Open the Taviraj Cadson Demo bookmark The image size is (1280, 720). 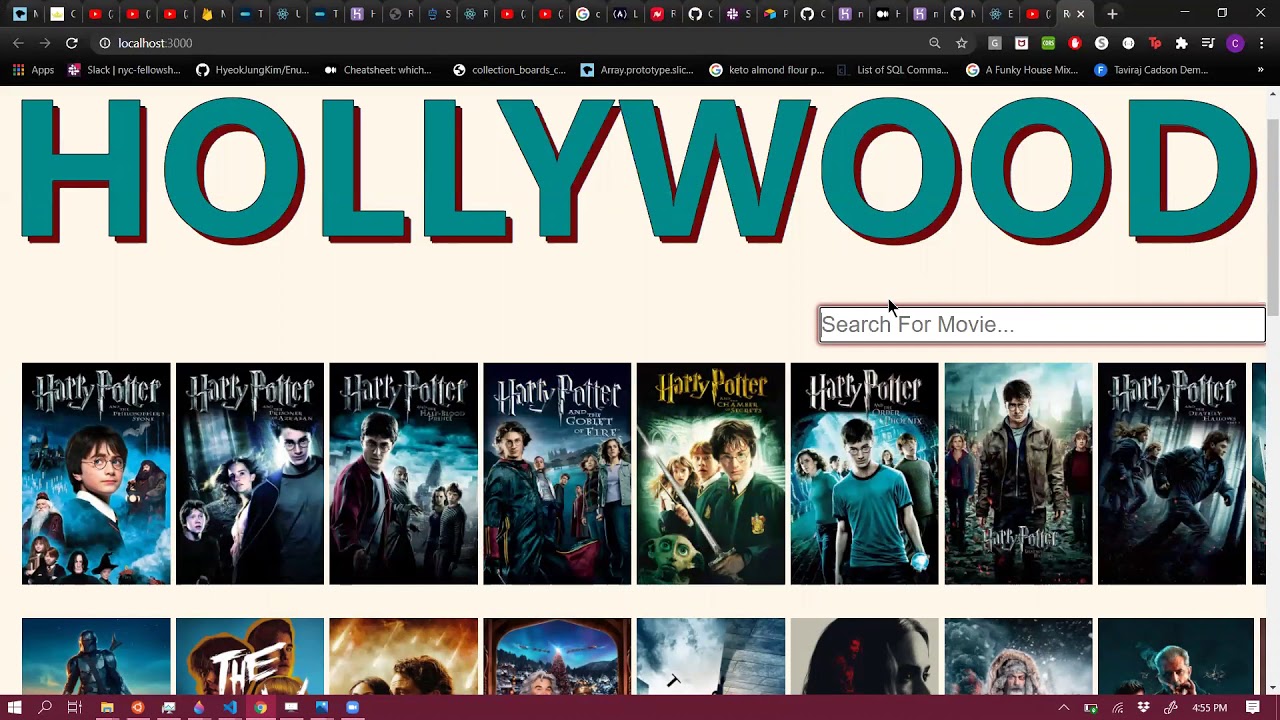click(1151, 70)
